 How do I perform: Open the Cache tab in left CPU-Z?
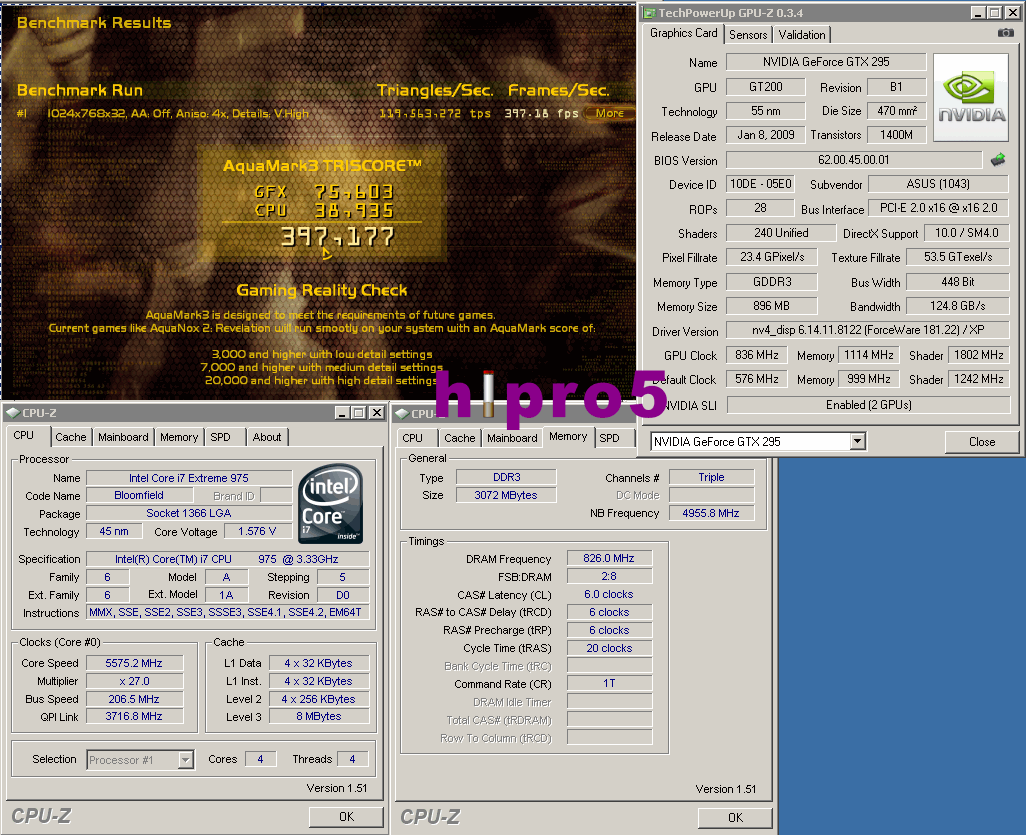[71, 437]
